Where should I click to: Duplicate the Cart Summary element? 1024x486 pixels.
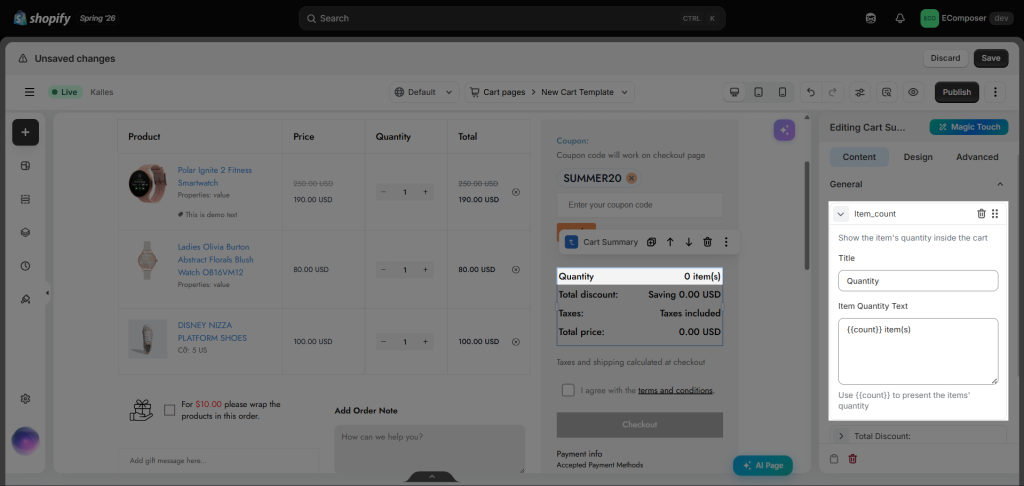coord(651,242)
